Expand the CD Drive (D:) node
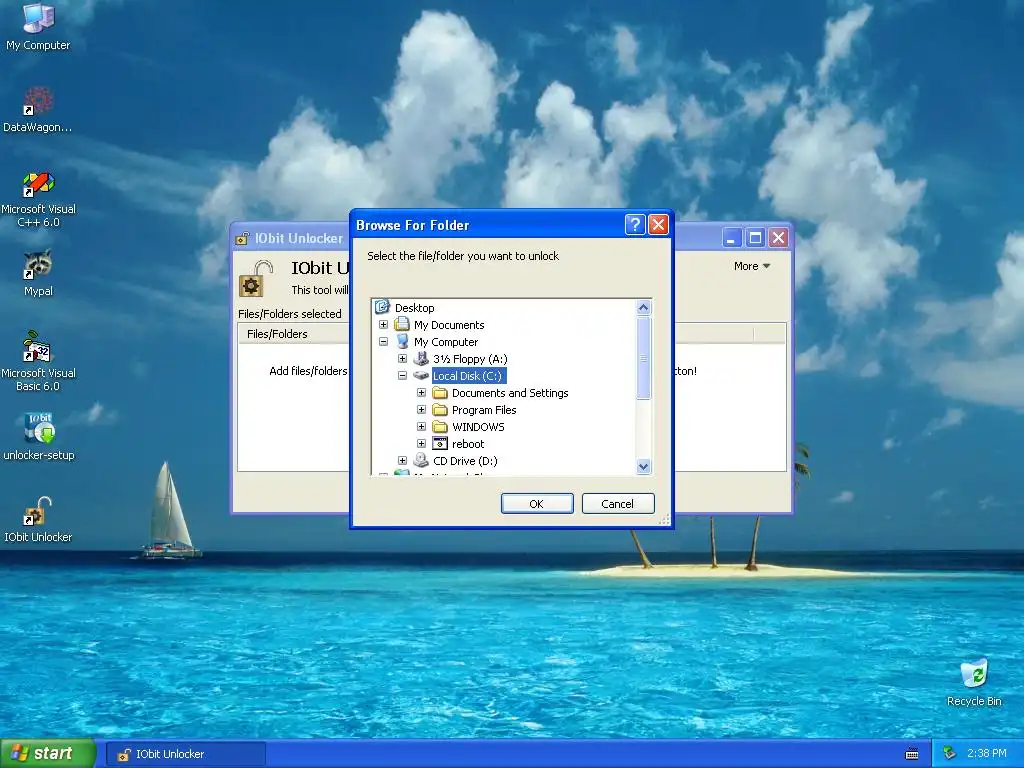 [402, 460]
